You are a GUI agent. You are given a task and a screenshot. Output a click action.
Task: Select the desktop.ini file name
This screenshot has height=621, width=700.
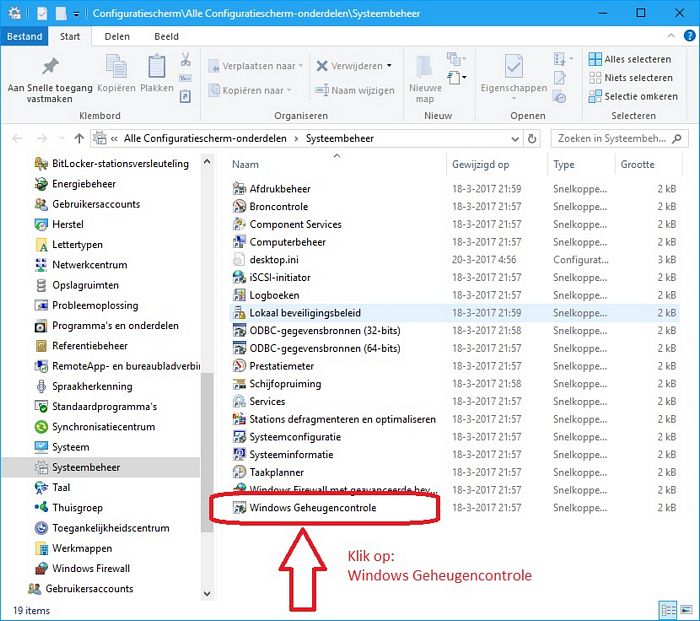click(274, 259)
